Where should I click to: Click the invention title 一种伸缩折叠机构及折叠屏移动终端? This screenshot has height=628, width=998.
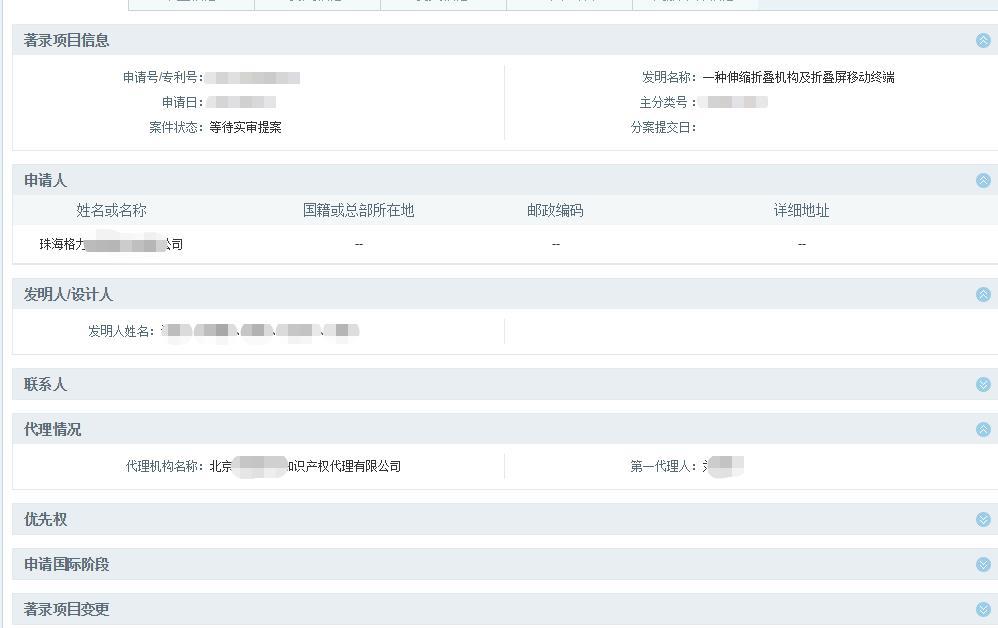point(798,77)
